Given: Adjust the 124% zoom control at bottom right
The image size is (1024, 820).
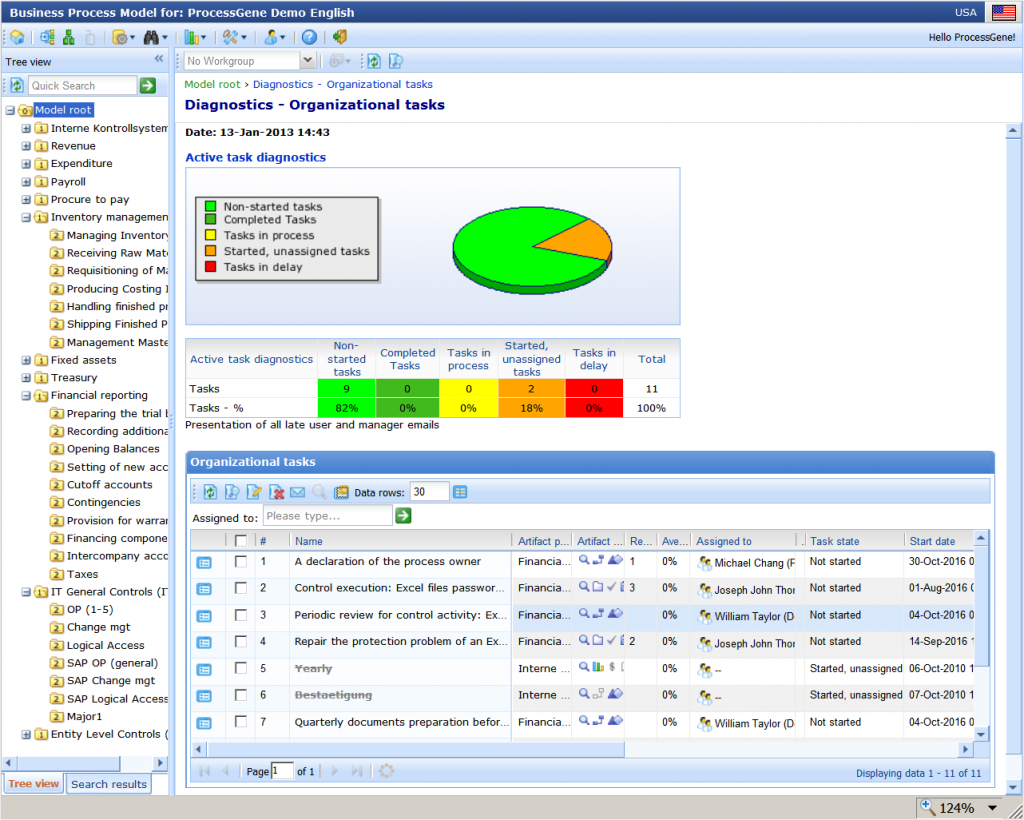Looking at the screenshot, I should [x=959, y=807].
